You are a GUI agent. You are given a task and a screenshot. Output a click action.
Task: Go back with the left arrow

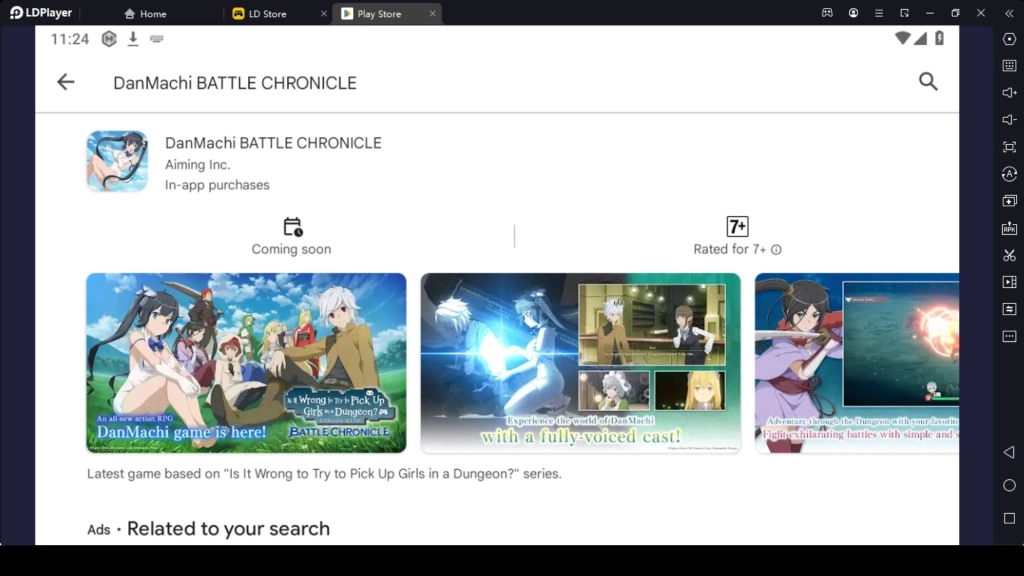(x=65, y=82)
